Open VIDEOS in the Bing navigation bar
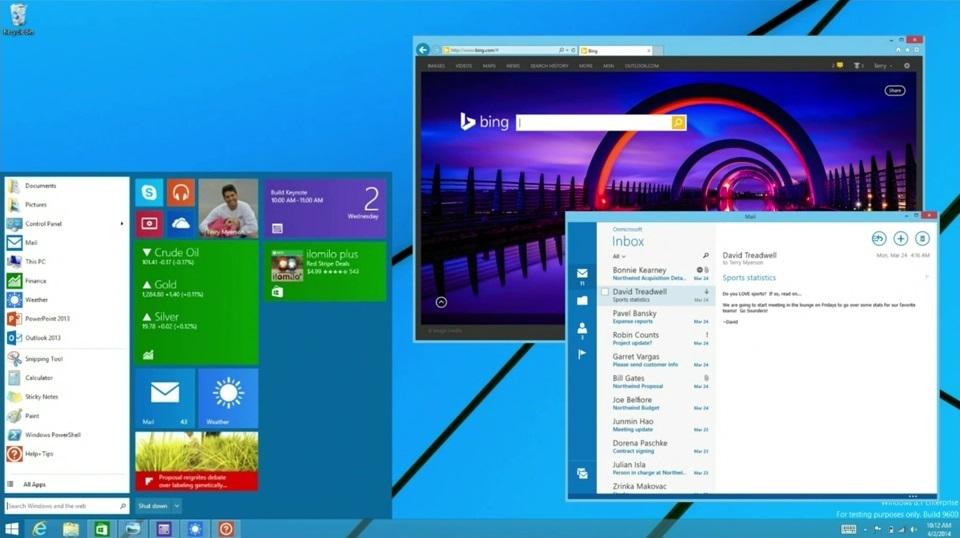 pos(463,65)
